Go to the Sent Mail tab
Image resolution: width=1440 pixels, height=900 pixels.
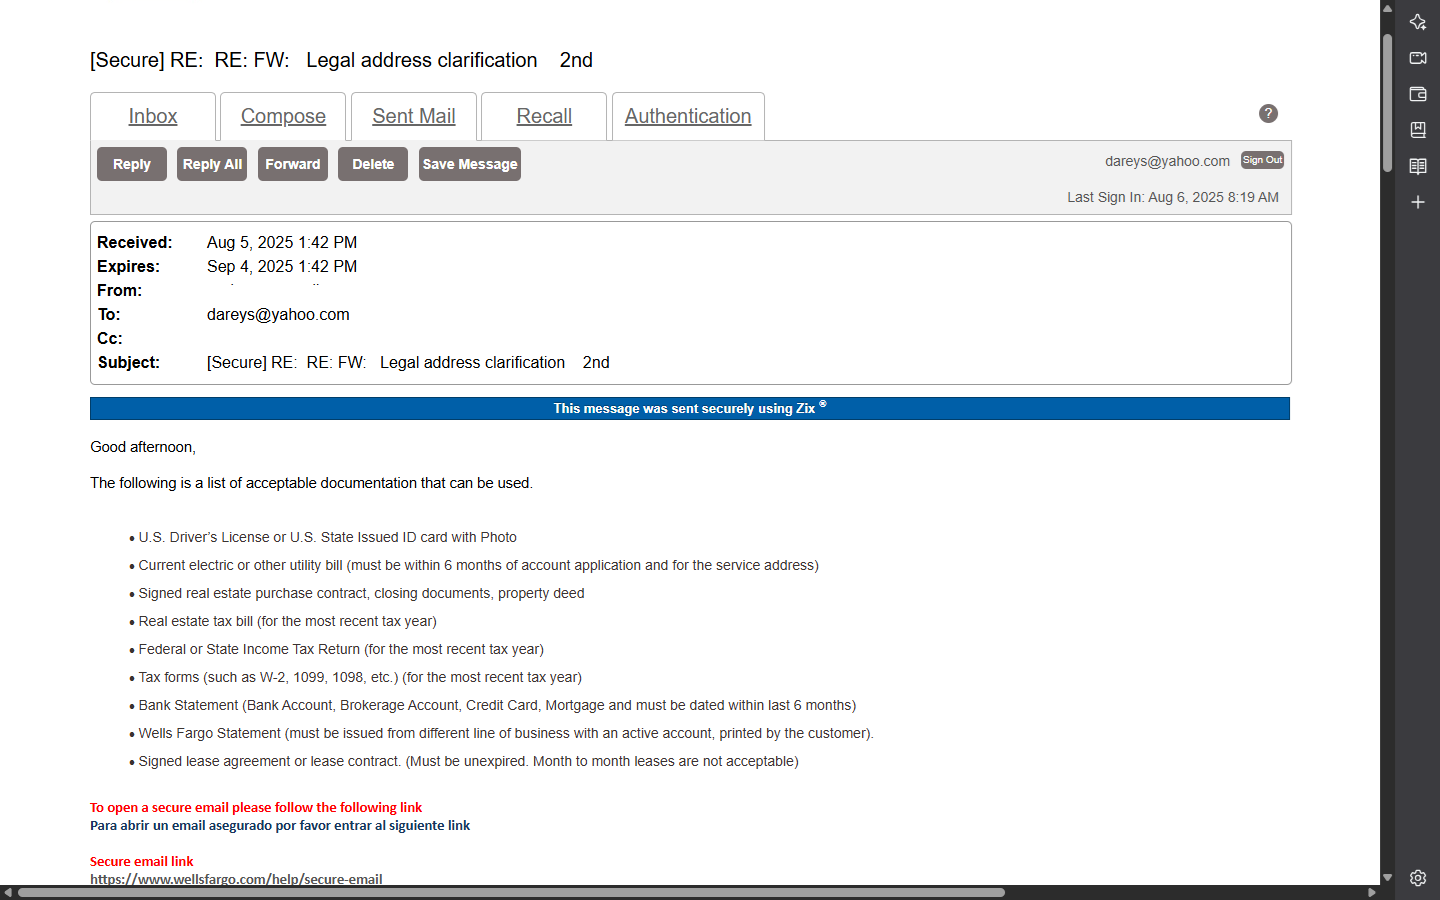[414, 116]
